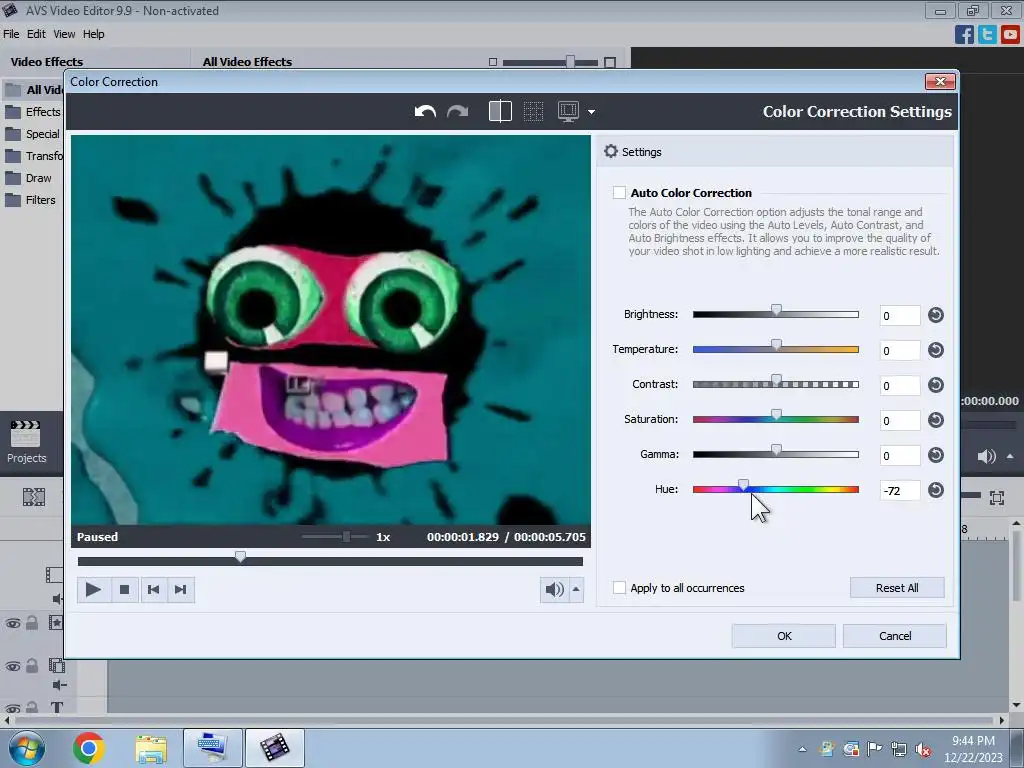The image size is (1024, 768).
Task: Play the preview video
Action: pos(93,590)
